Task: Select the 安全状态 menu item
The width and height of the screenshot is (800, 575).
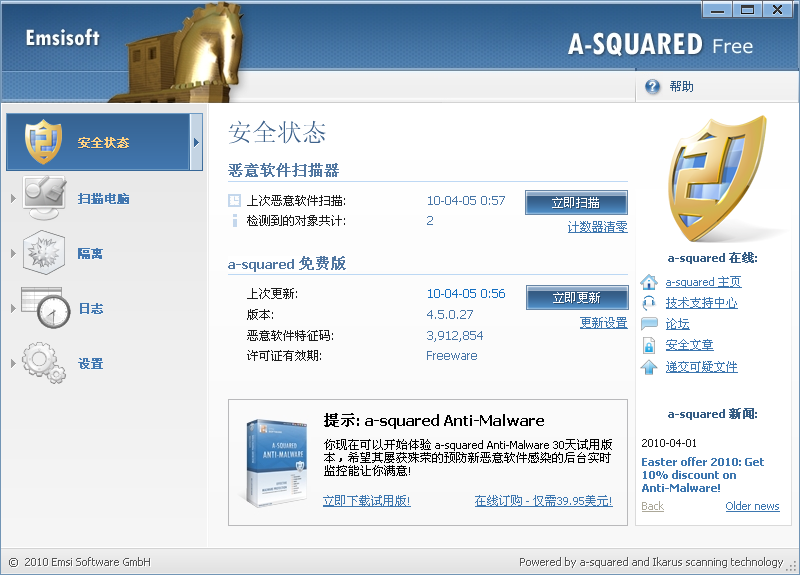Action: 104,142
